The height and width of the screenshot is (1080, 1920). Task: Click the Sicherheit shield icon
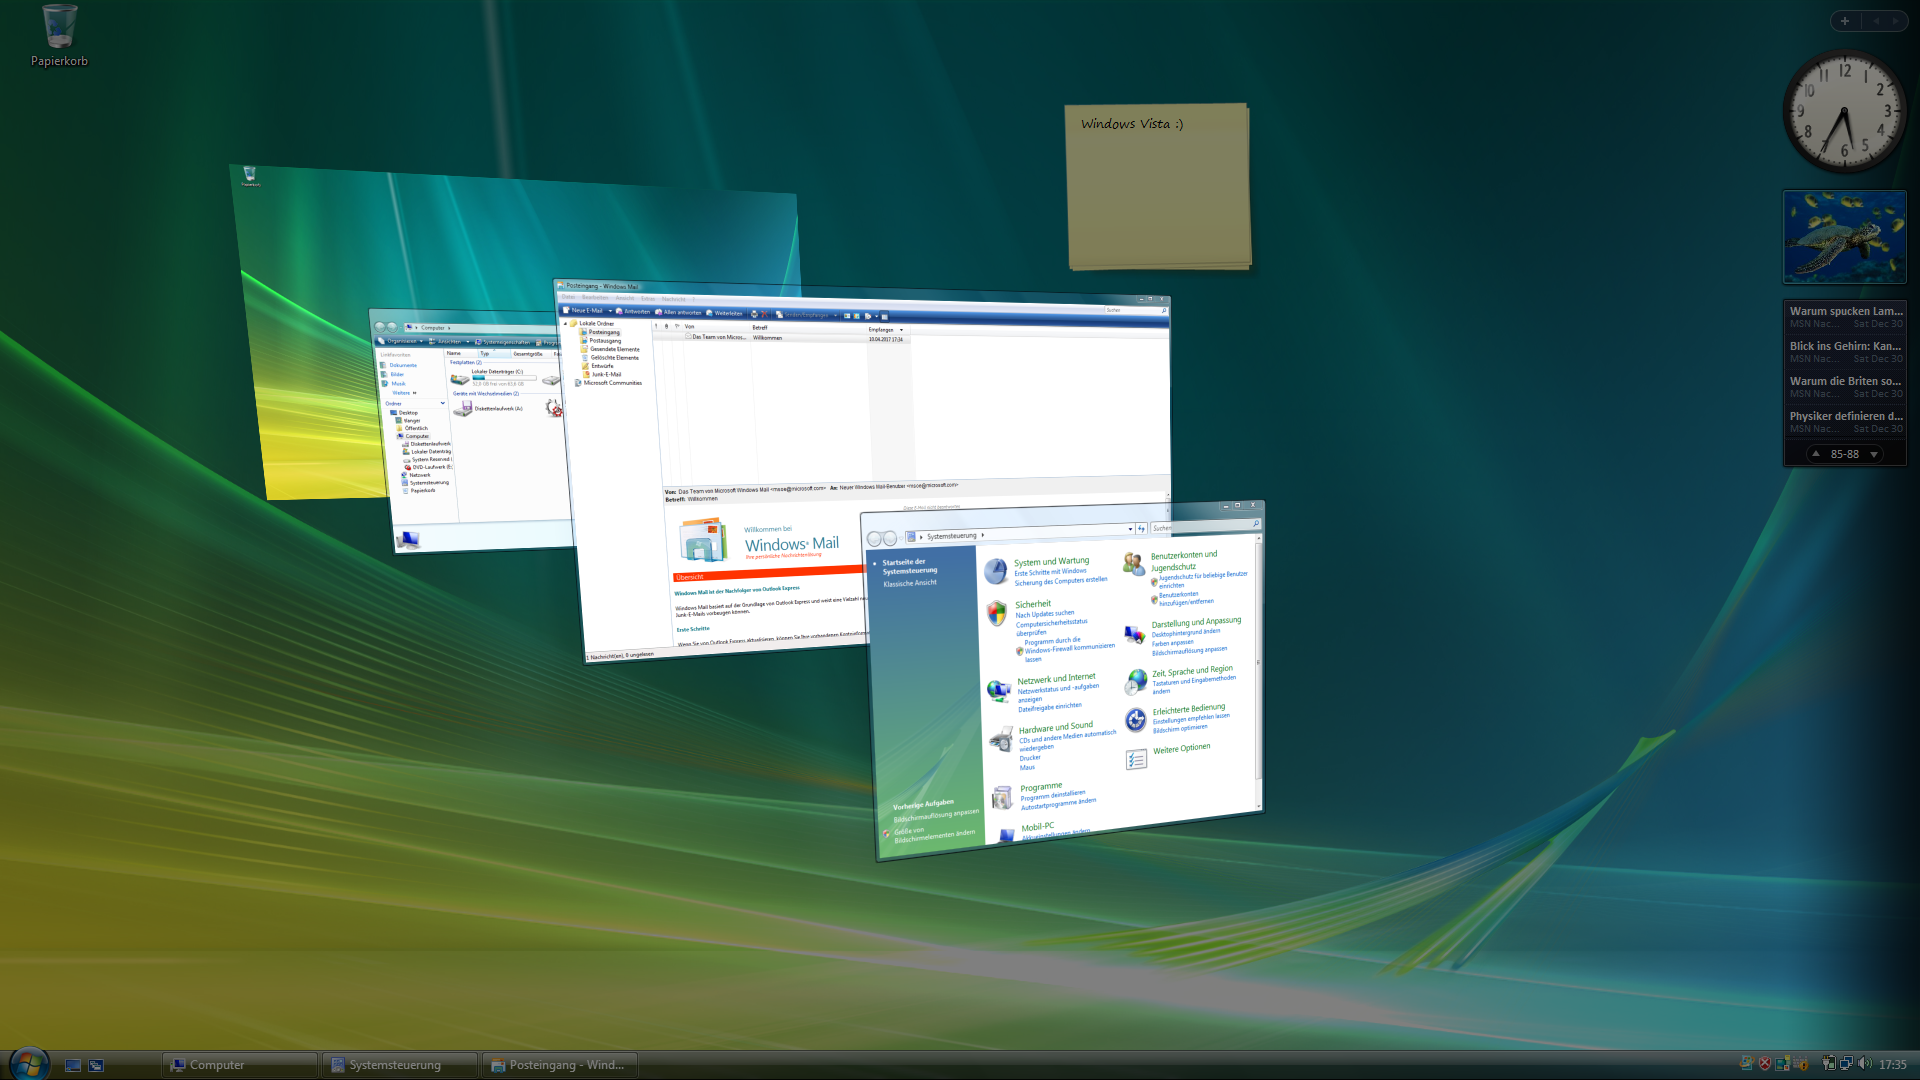(x=996, y=613)
